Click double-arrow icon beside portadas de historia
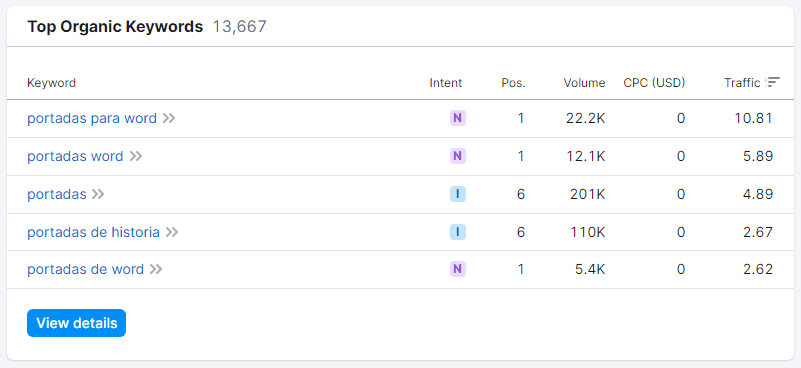 [x=172, y=232]
